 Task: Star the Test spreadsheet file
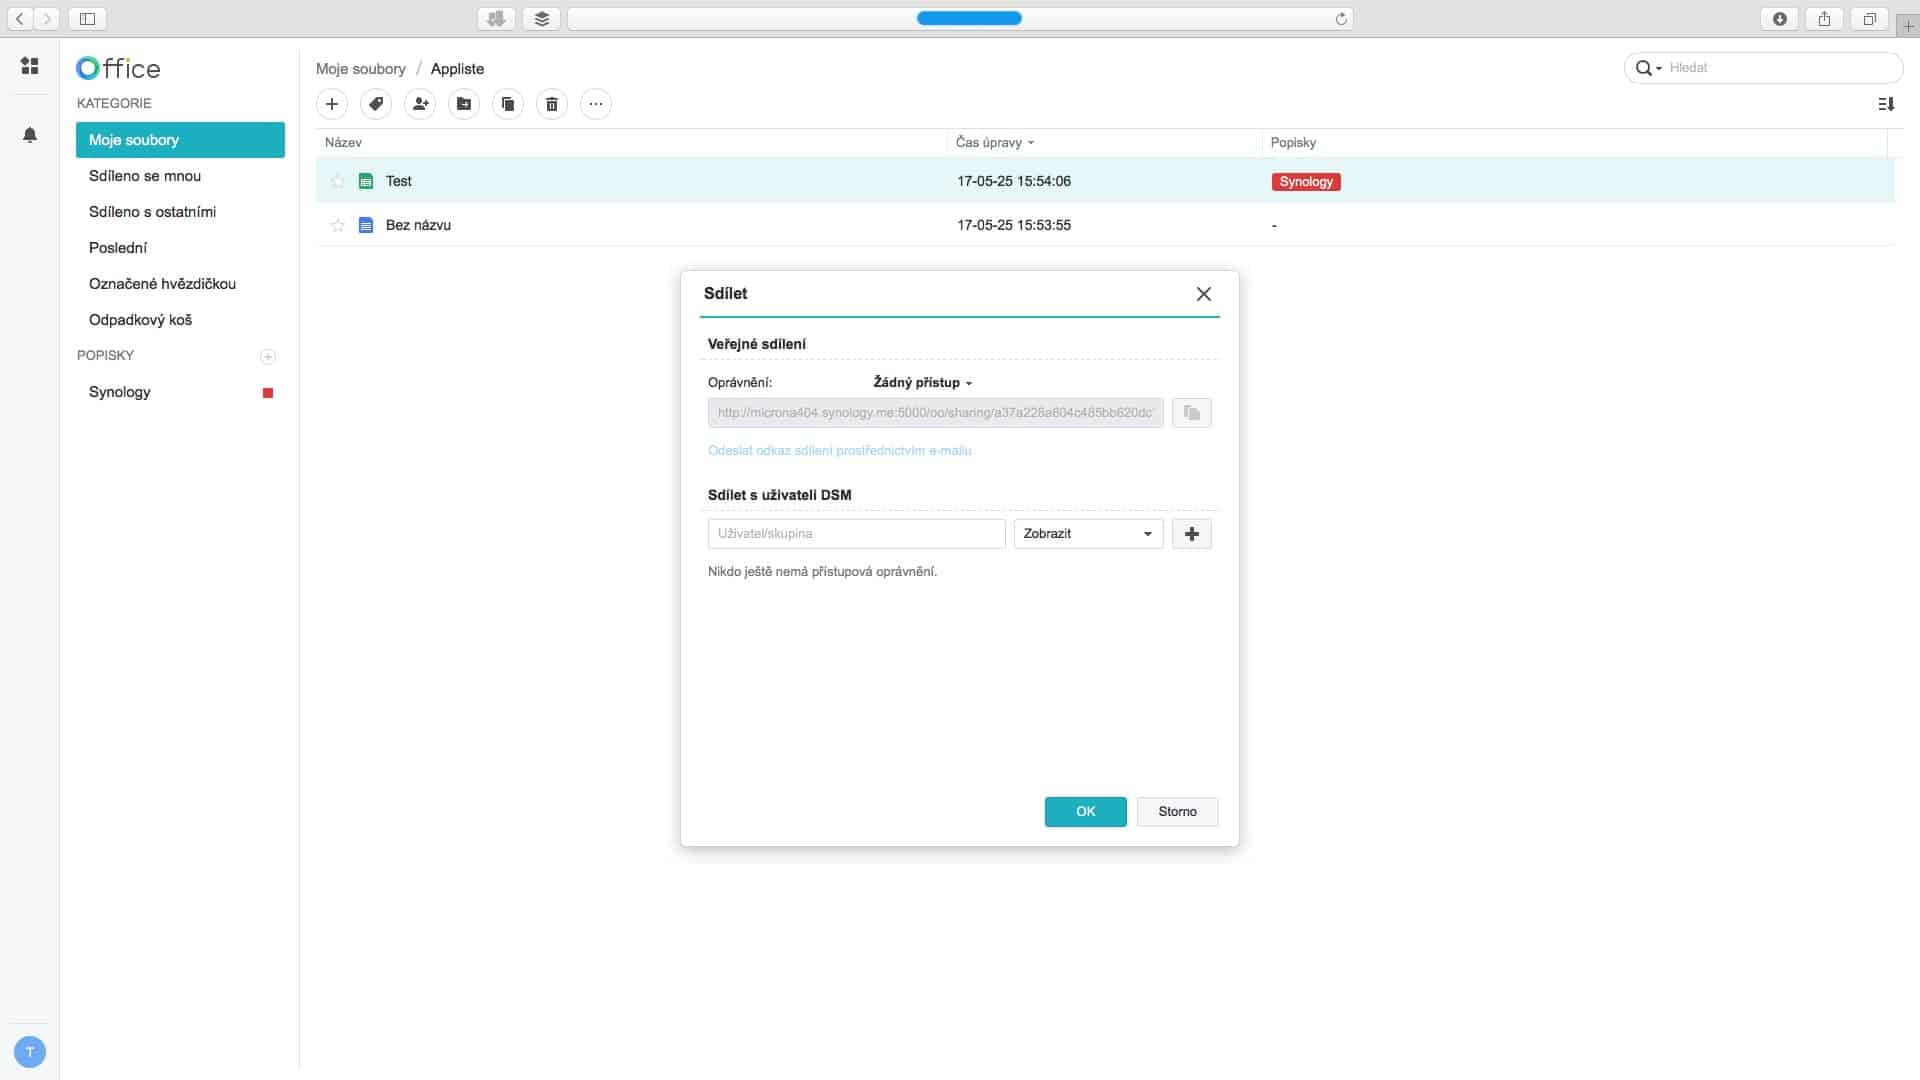pyautogui.click(x=338, y=182)
